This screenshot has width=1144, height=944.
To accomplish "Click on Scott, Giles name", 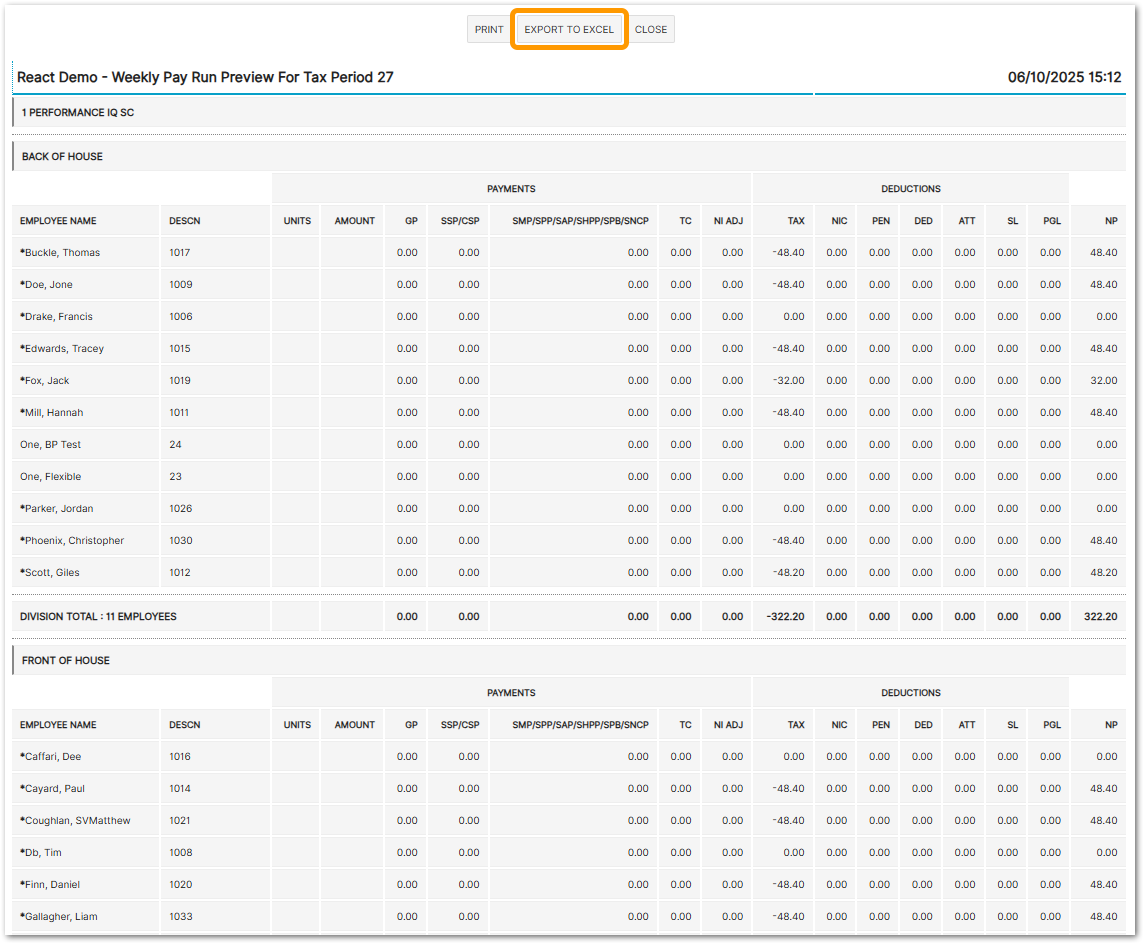I will (x=52, y=573).
